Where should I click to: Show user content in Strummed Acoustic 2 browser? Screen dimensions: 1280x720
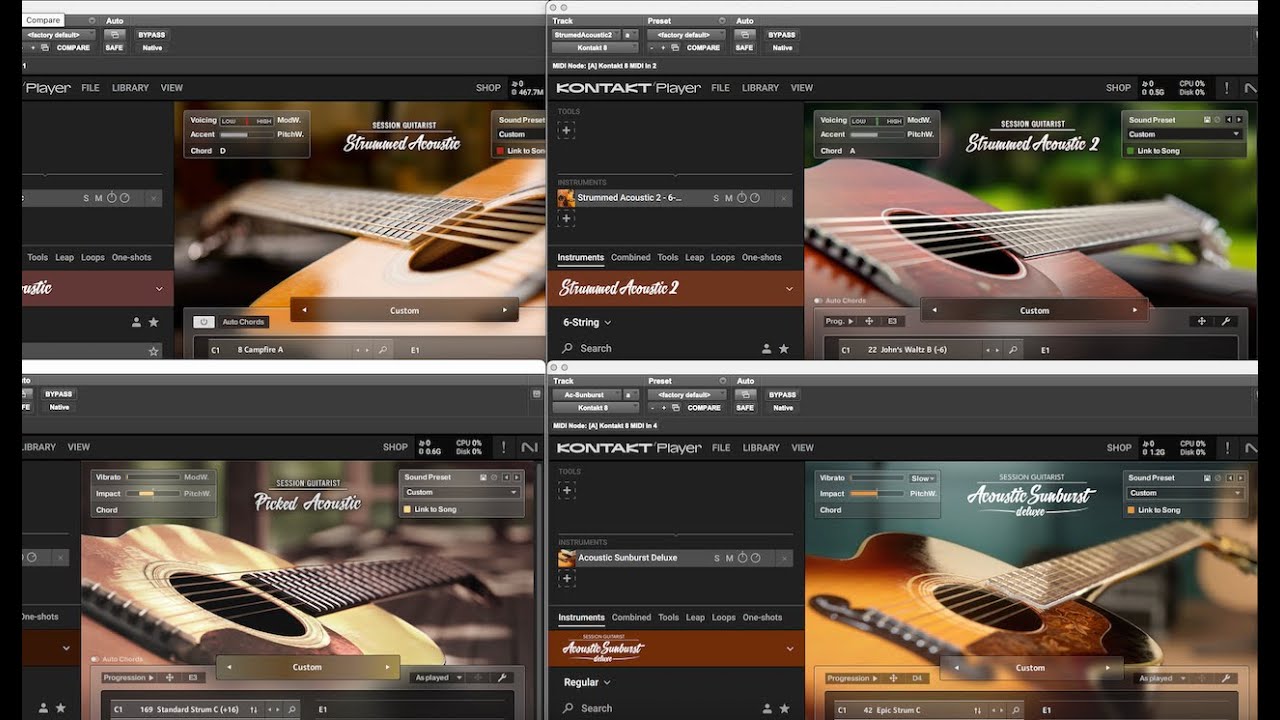pyautogui.click(x=766, y=348)
